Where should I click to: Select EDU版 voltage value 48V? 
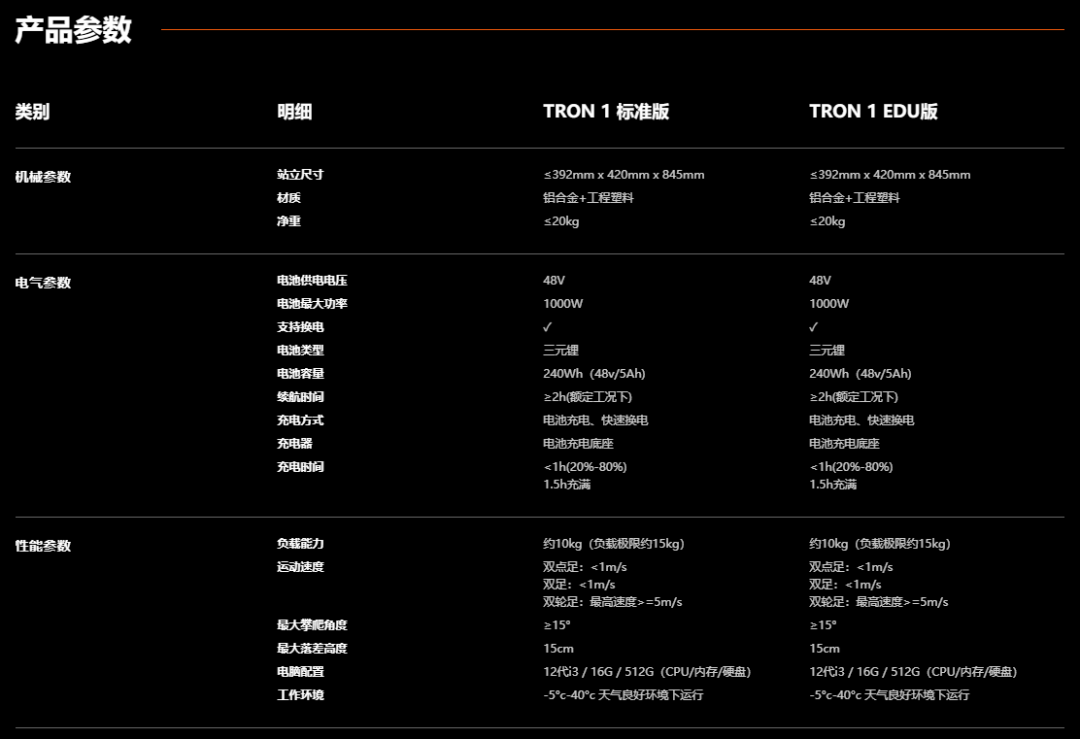(820, 281)
